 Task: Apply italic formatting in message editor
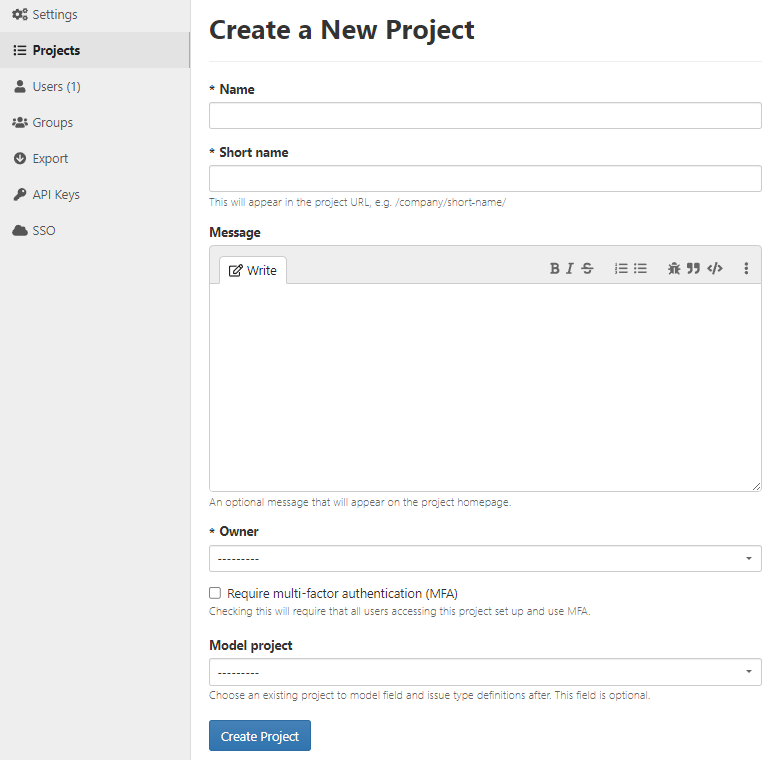coord(570,268)
